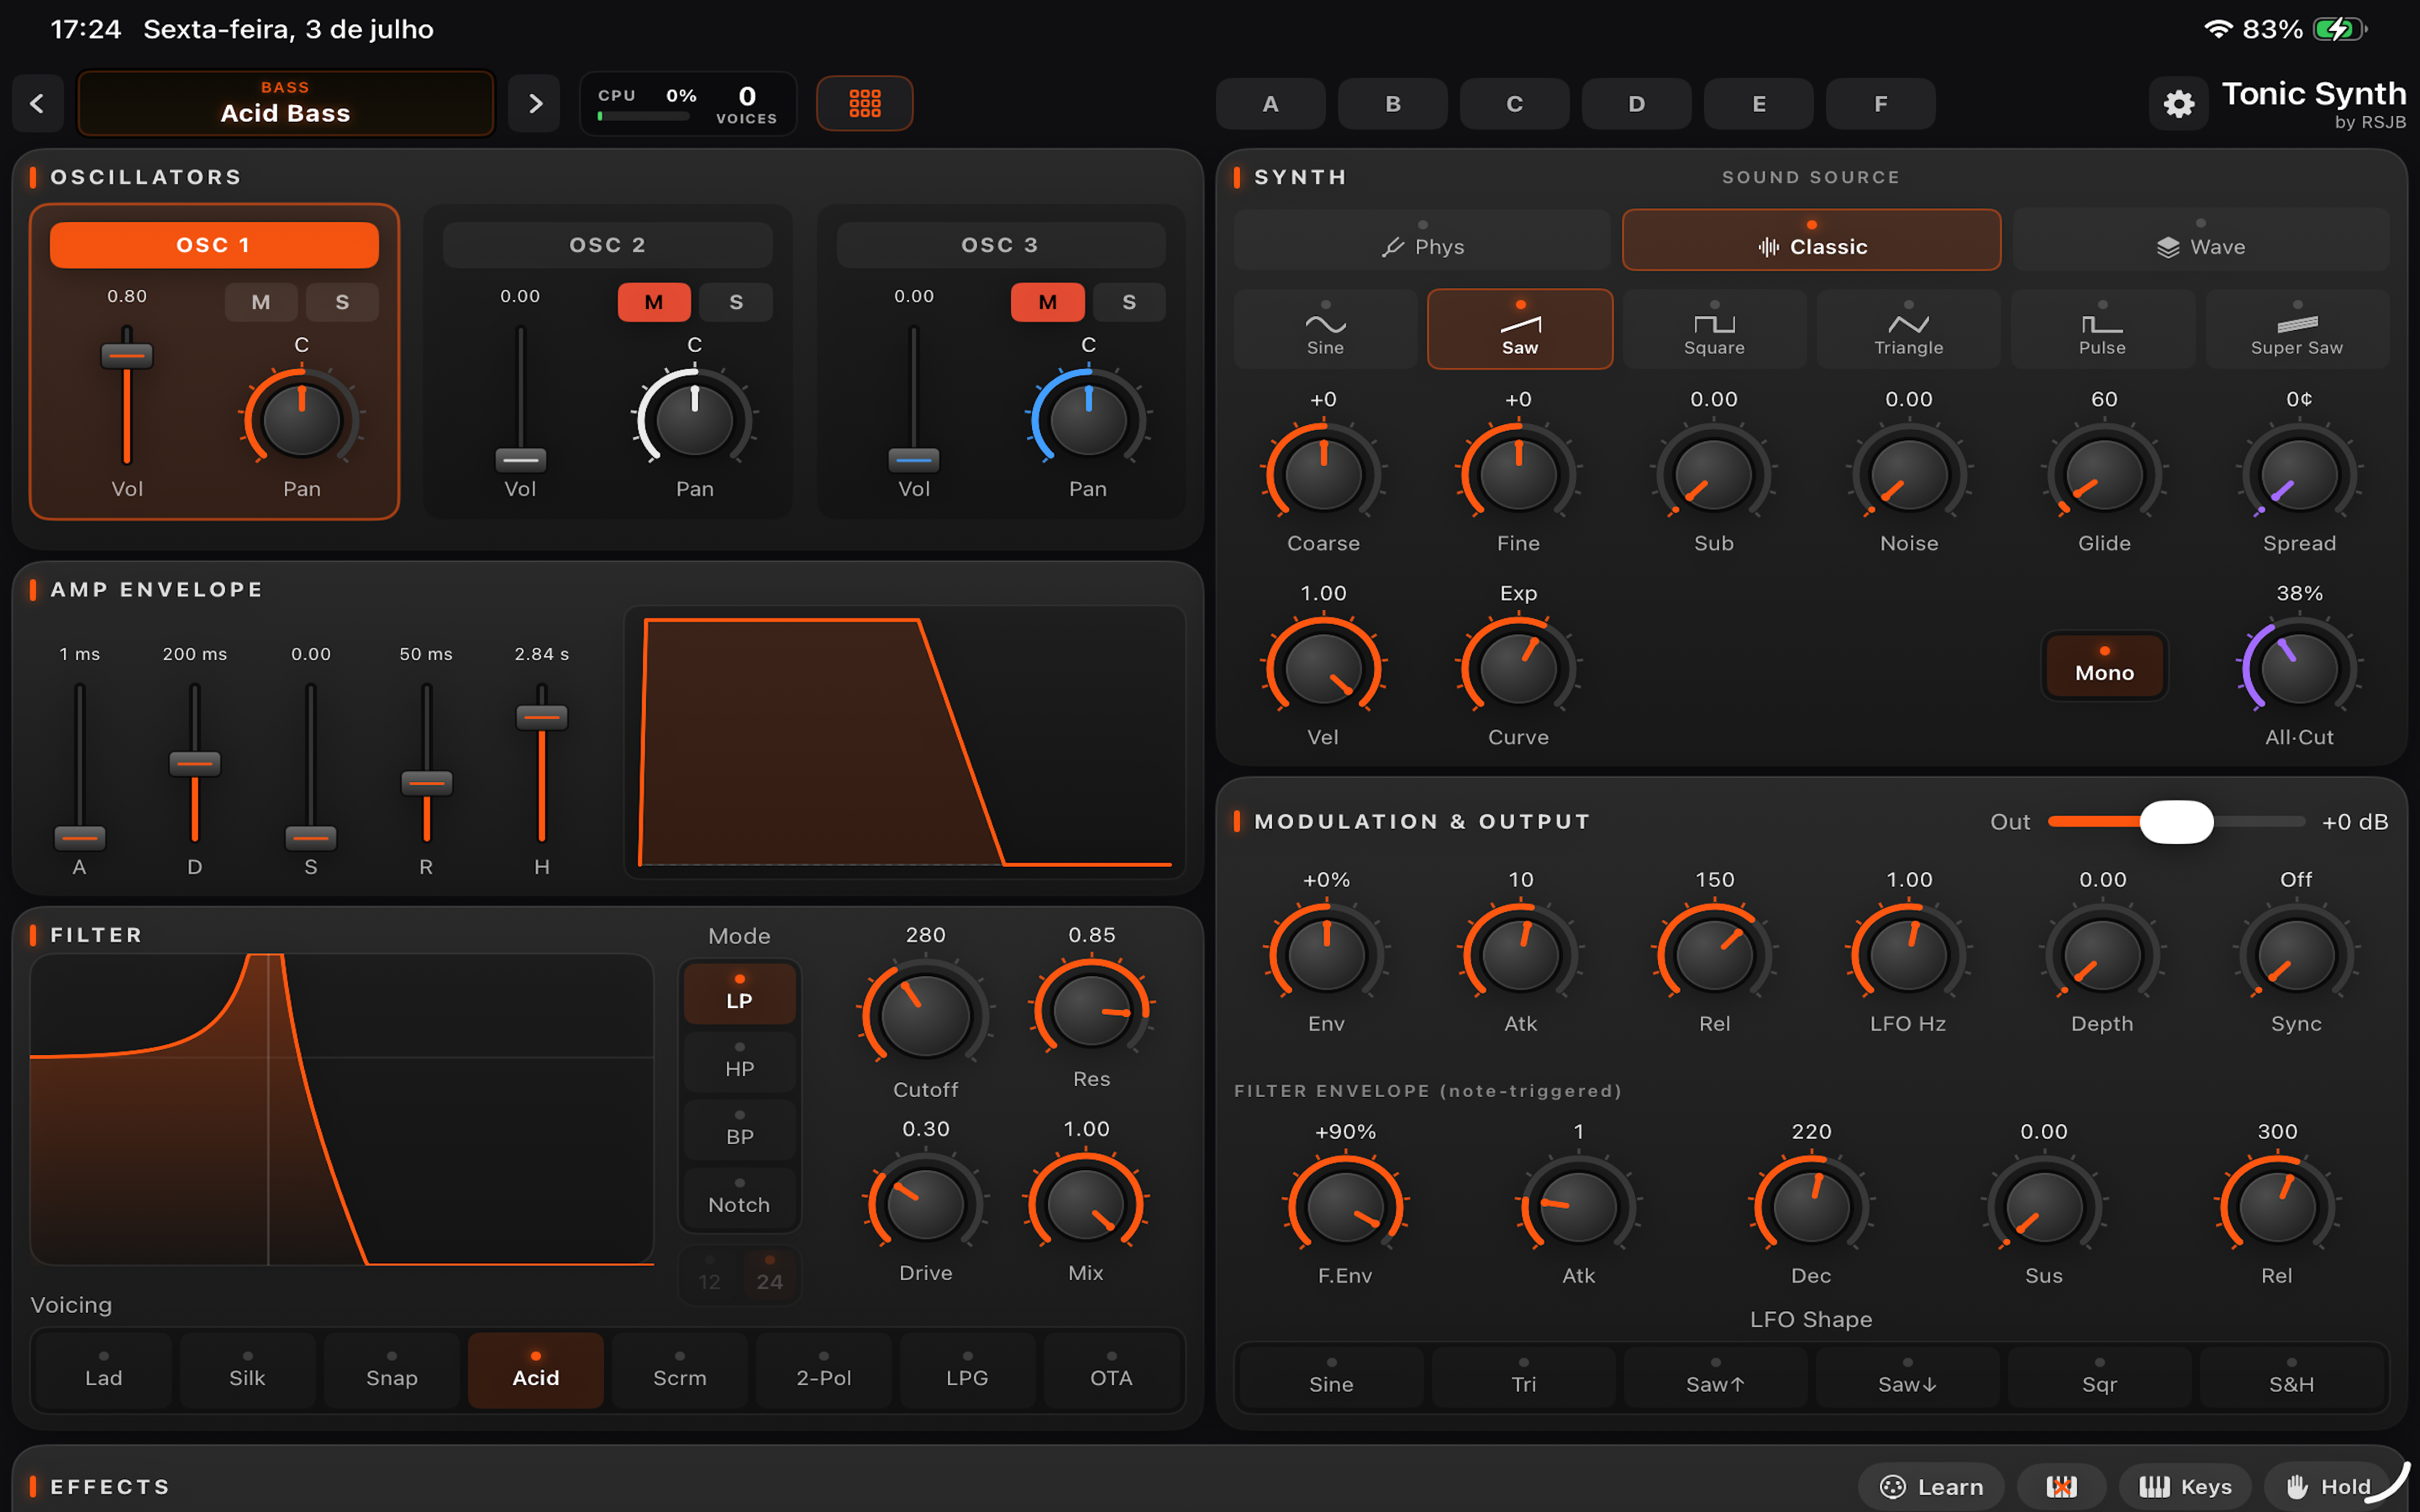The width and height of the screenshot is (2420, 1512).
Task: Choose Notch filter mode
Action: [739, 1197]
